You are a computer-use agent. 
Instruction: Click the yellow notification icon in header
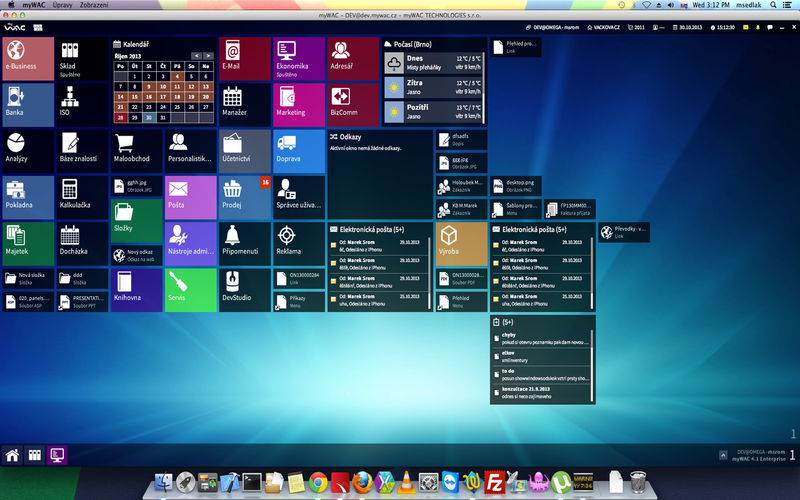pos(746,28)
